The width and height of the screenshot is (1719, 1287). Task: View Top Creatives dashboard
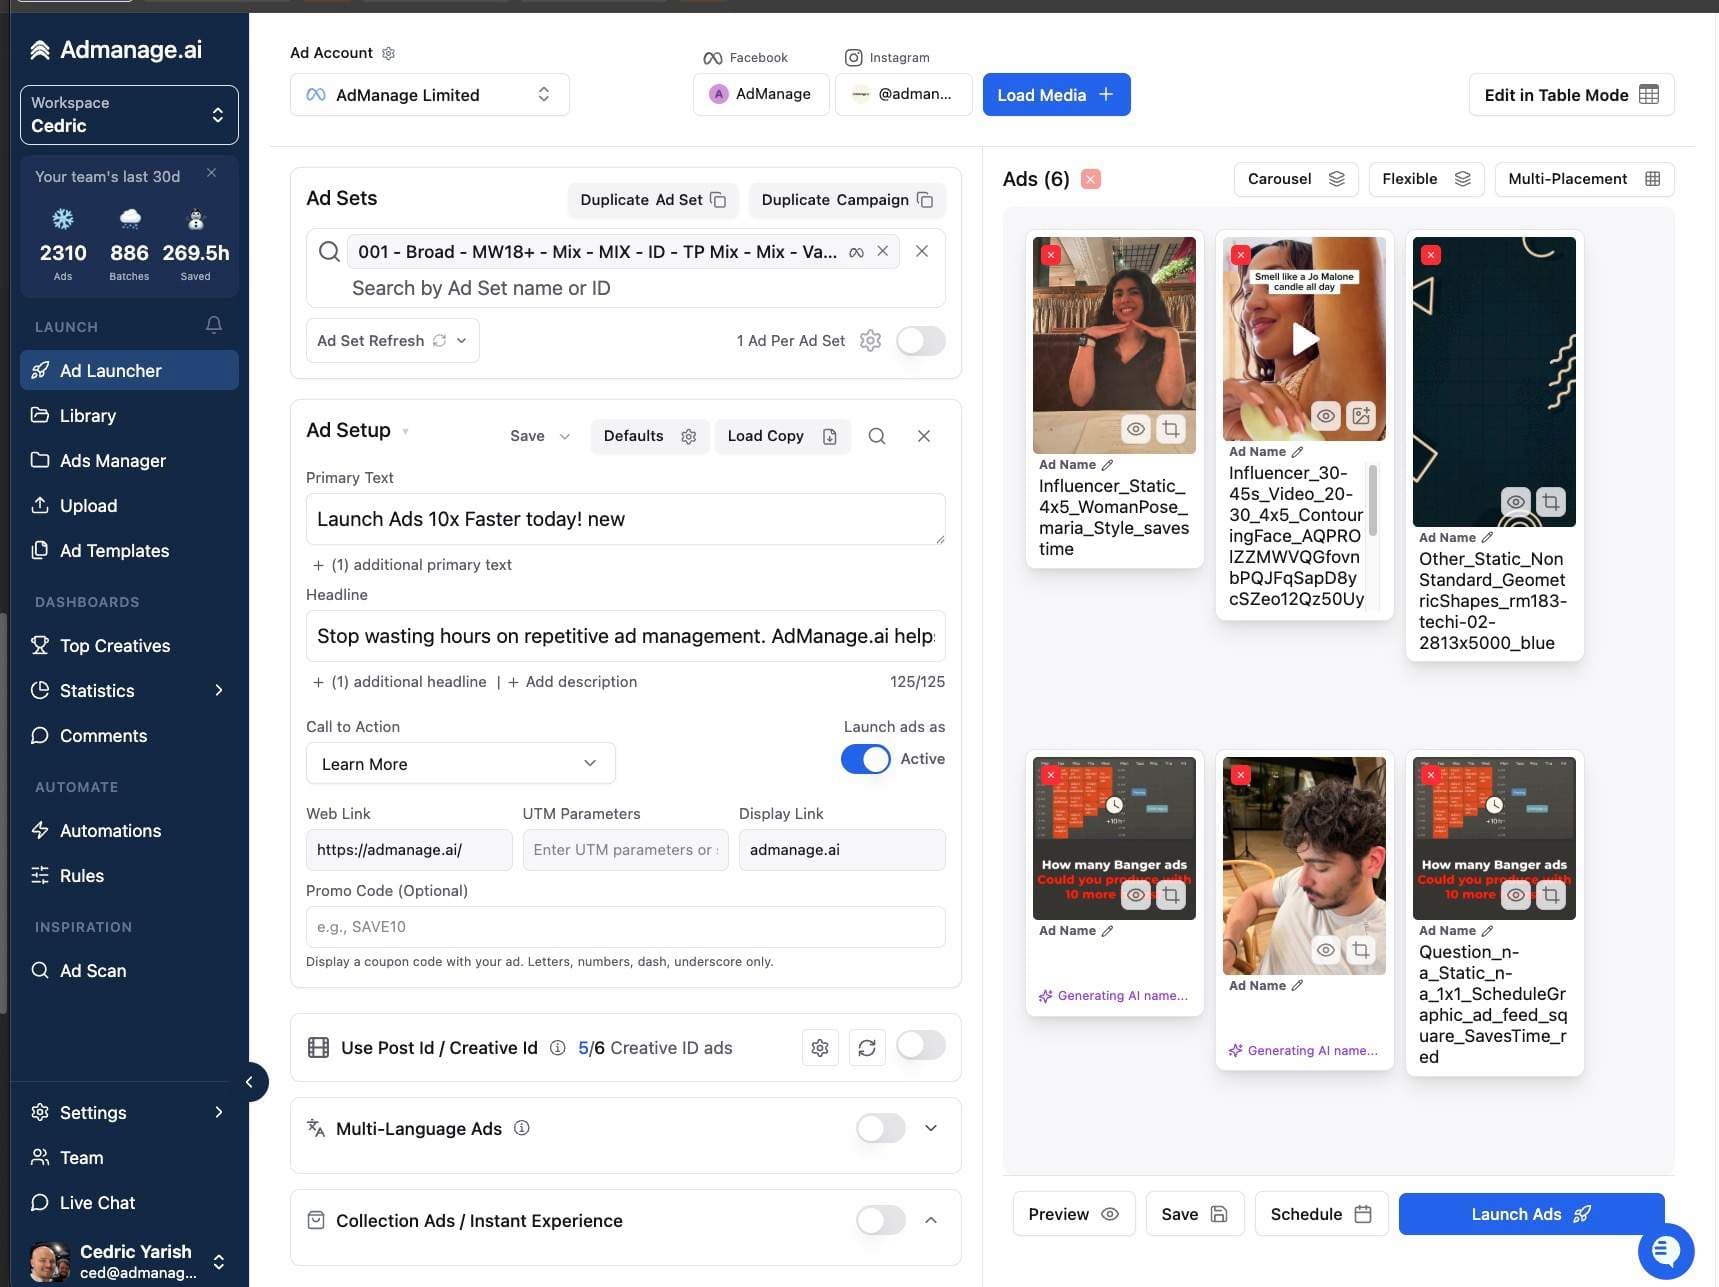114,645
